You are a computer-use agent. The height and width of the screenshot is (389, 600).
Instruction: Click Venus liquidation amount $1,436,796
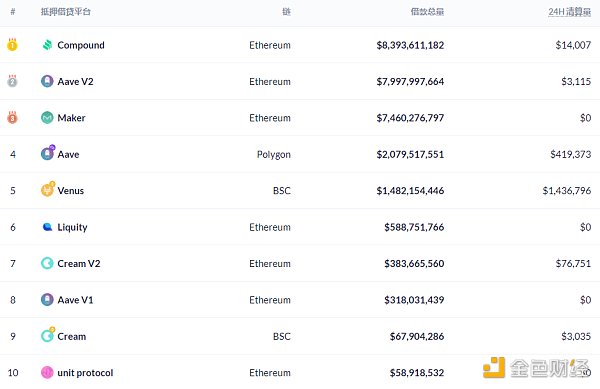pos(567,190)
